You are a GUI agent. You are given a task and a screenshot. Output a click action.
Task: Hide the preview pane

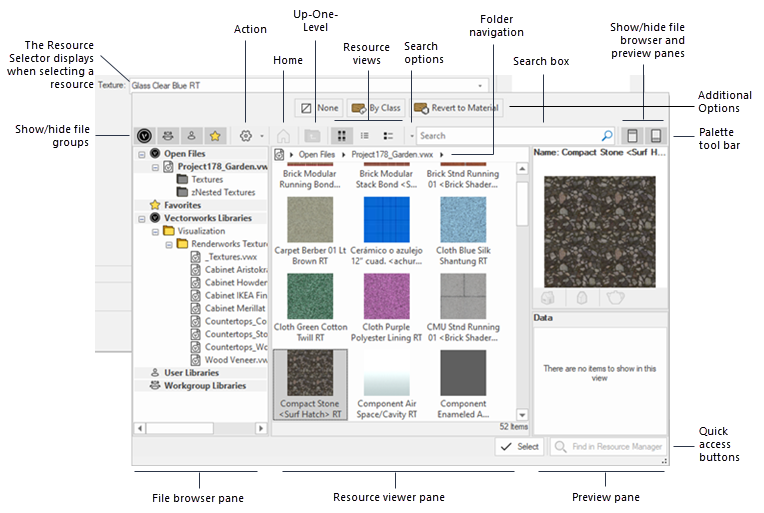coord(656,135)
